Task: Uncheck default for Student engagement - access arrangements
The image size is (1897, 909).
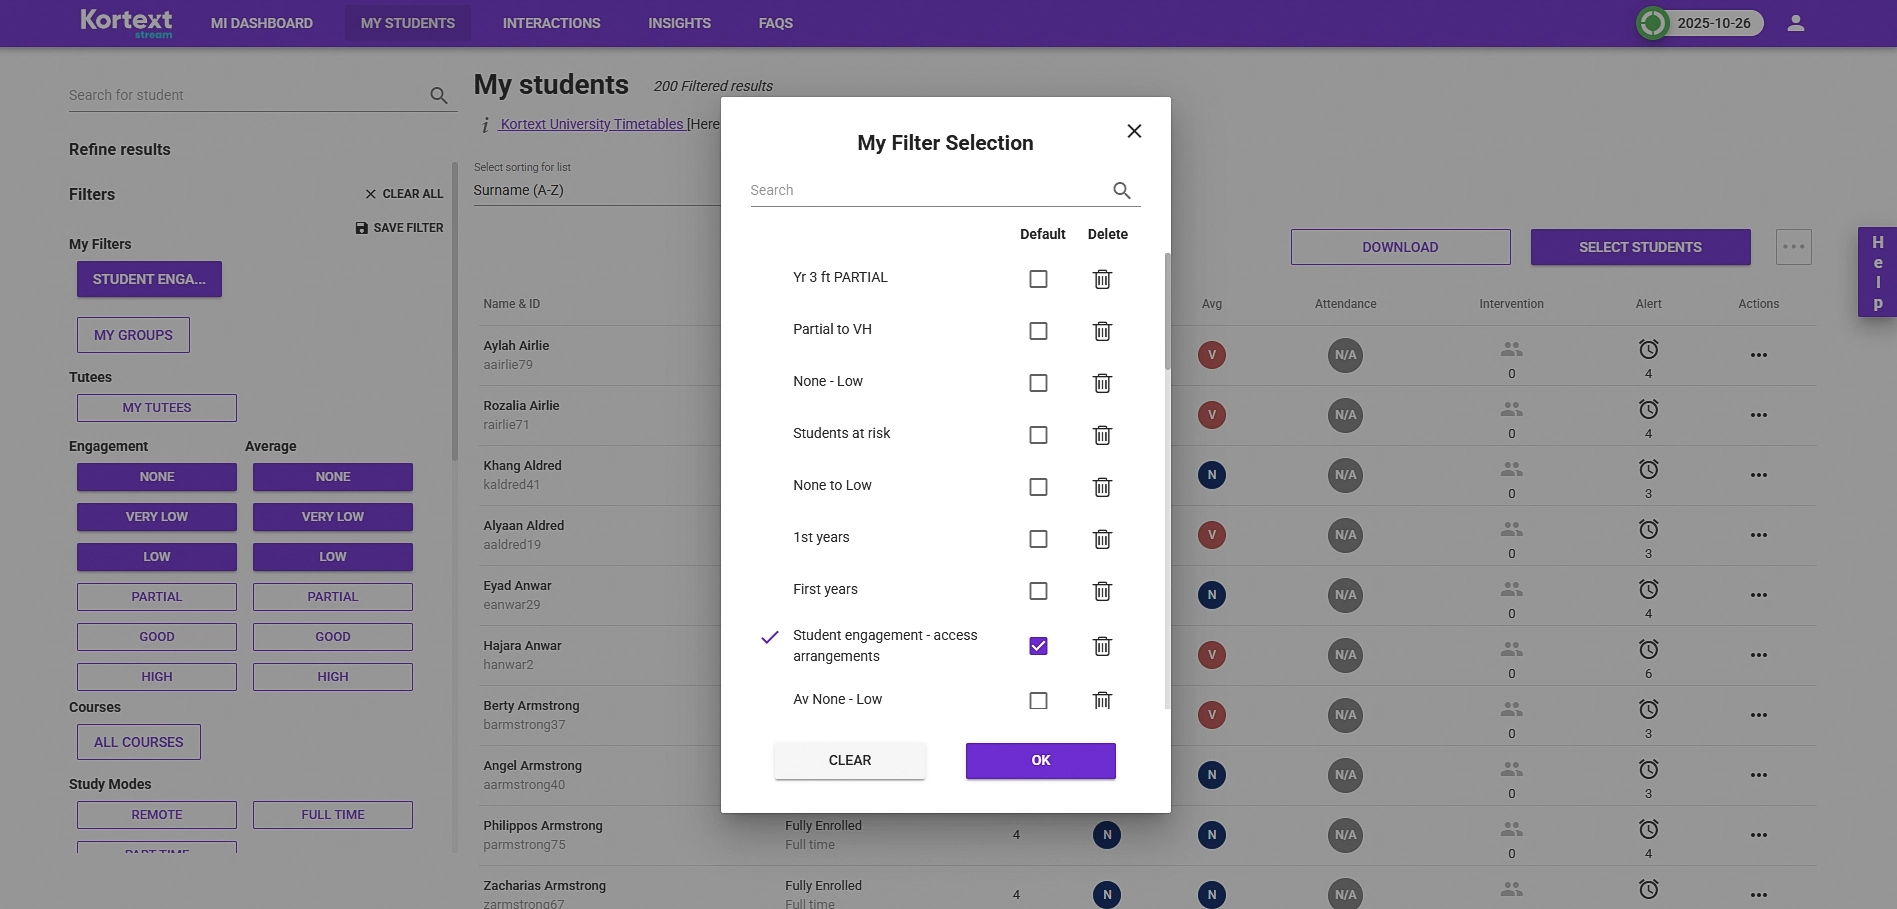Action: (x=1037, y=646)
